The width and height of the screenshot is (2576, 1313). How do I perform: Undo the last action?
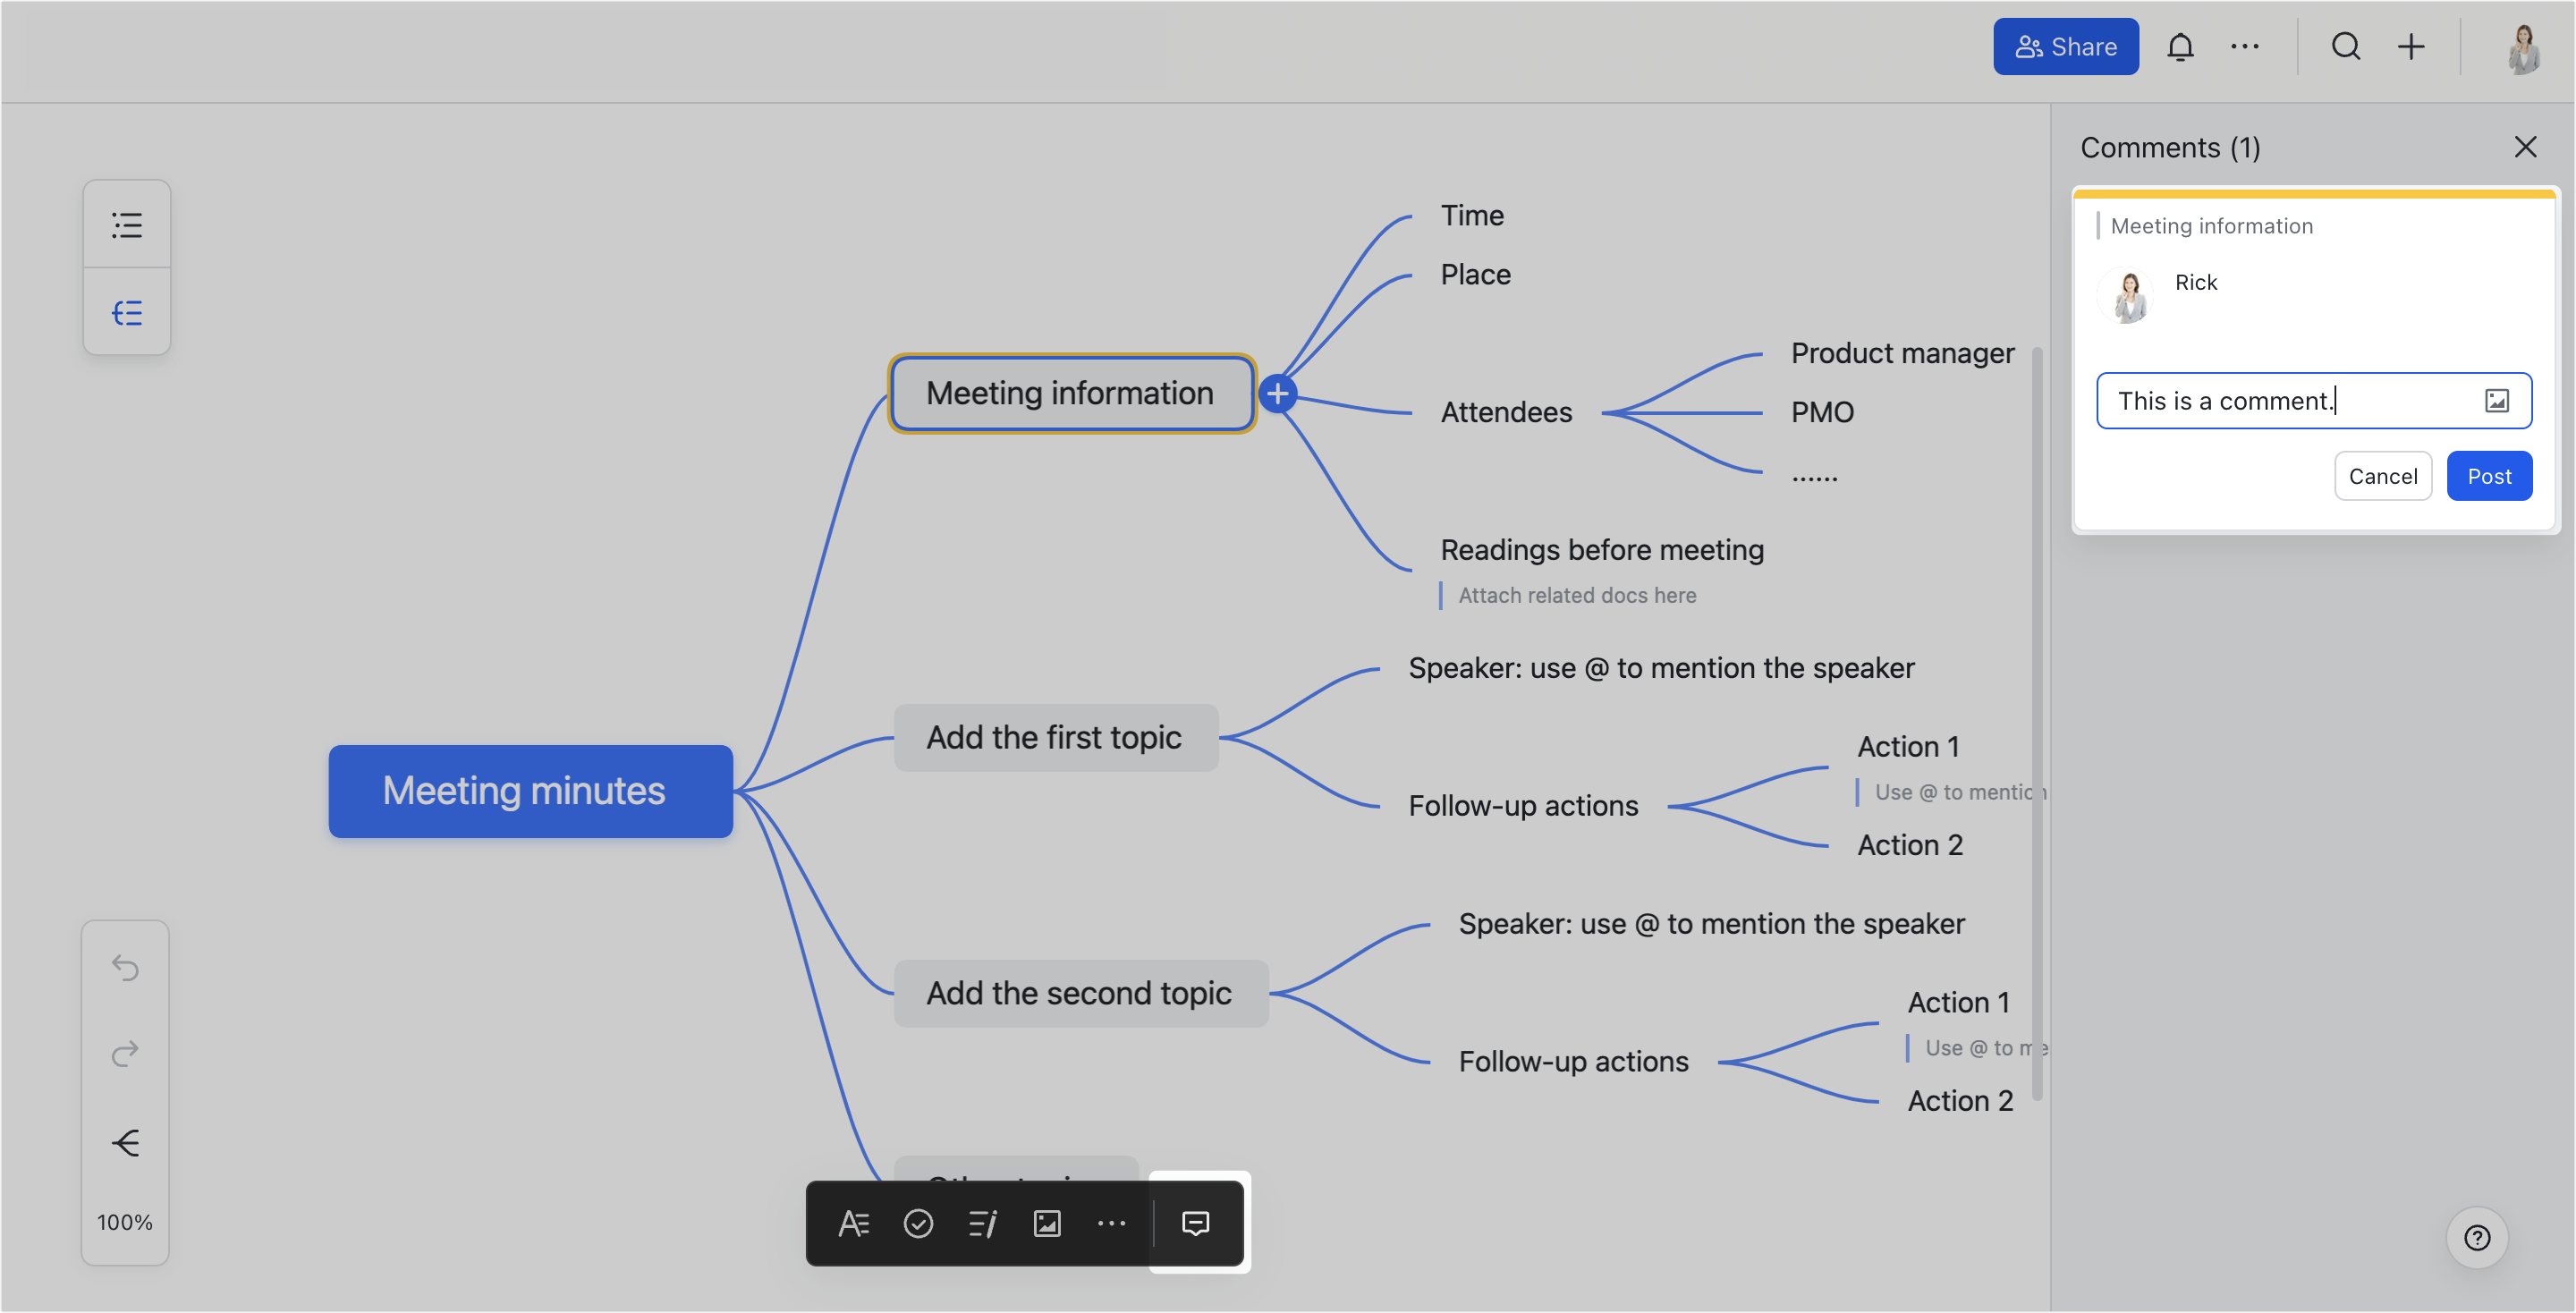click(x=125, y=967)
